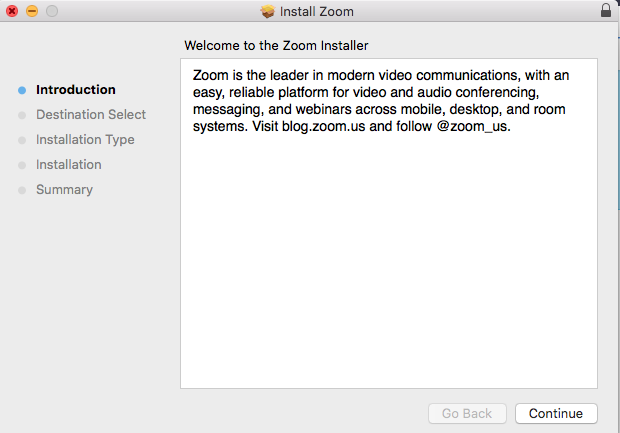Close the Install Zoom window

[12, 11]
